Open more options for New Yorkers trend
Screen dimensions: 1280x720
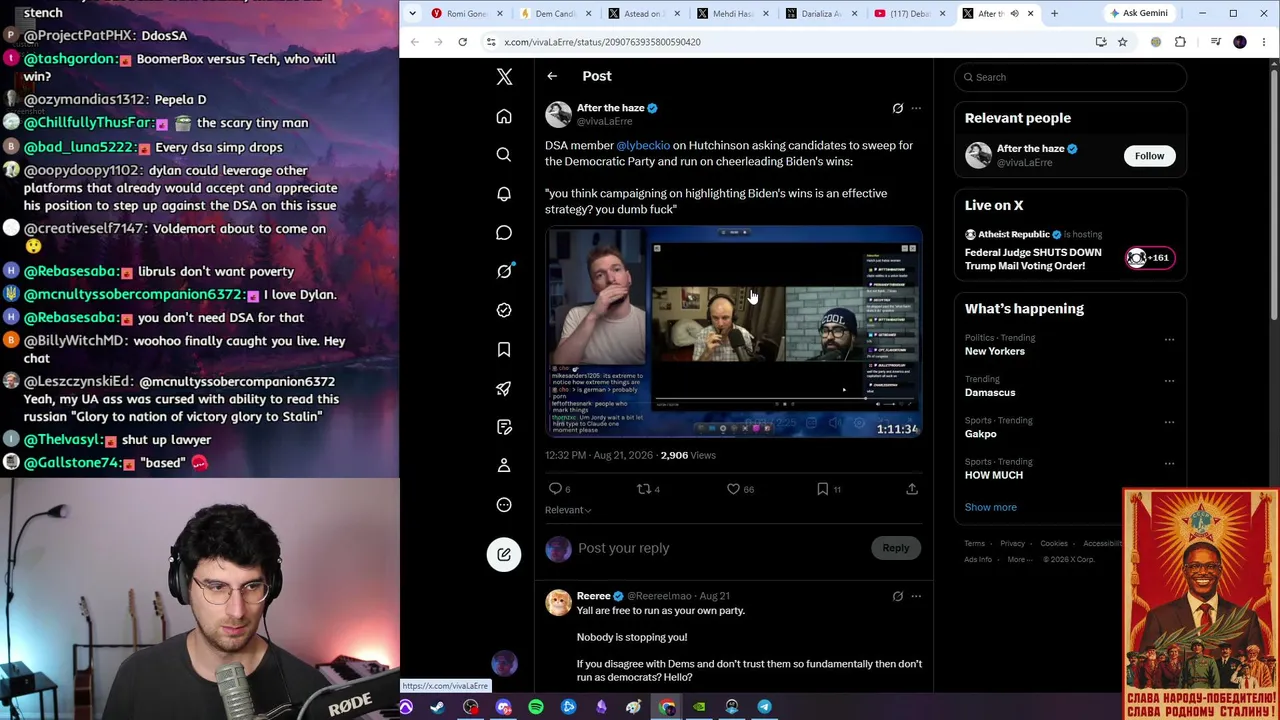1169,339
